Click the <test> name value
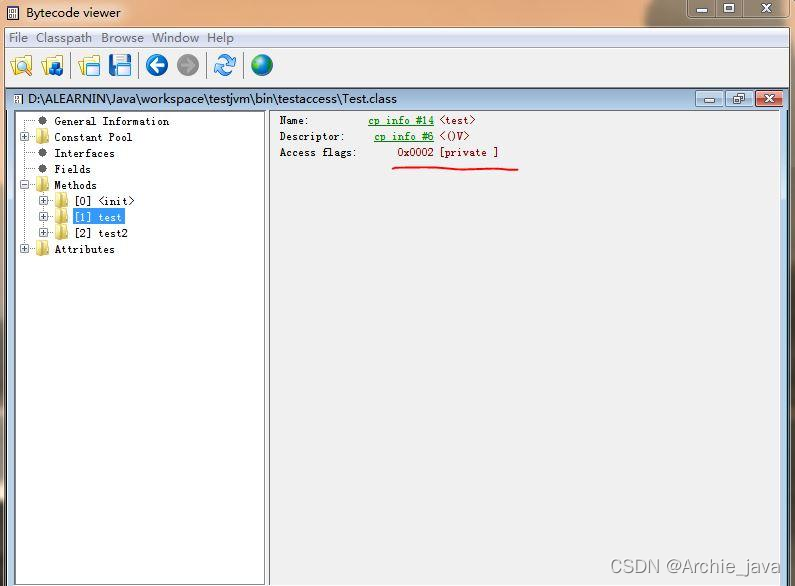Image resolution: width=795 pixels, height=586 pixels. (457, 120)
